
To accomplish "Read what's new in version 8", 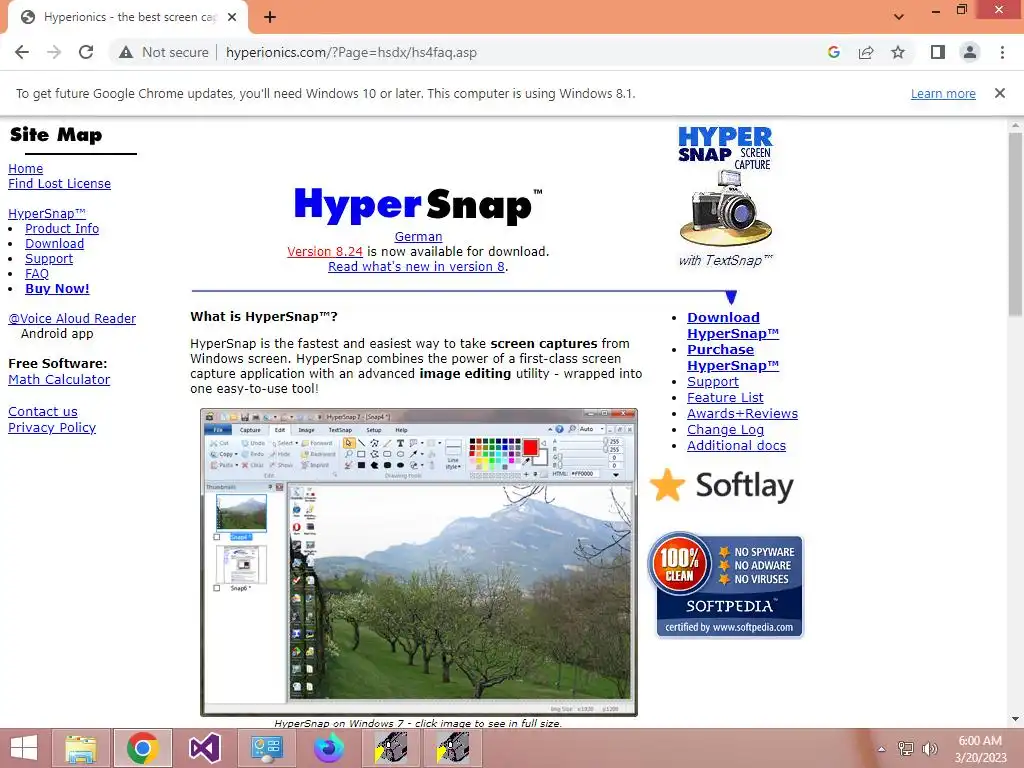I will click(x=416, y=266).
